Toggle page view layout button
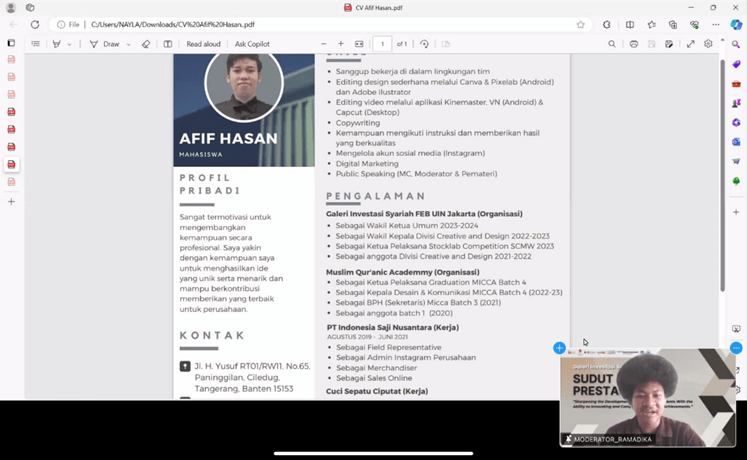The width and height of the screenshot is (747, 460). (x=168, y=44)
